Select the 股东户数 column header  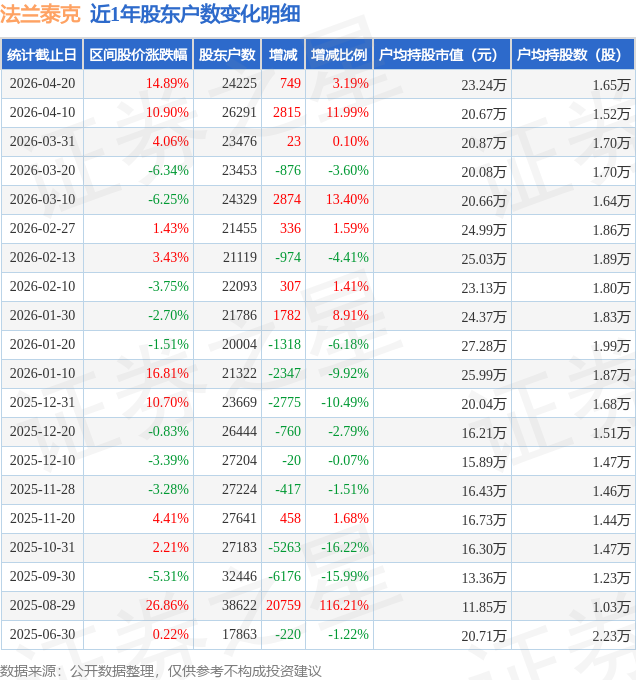227,55
